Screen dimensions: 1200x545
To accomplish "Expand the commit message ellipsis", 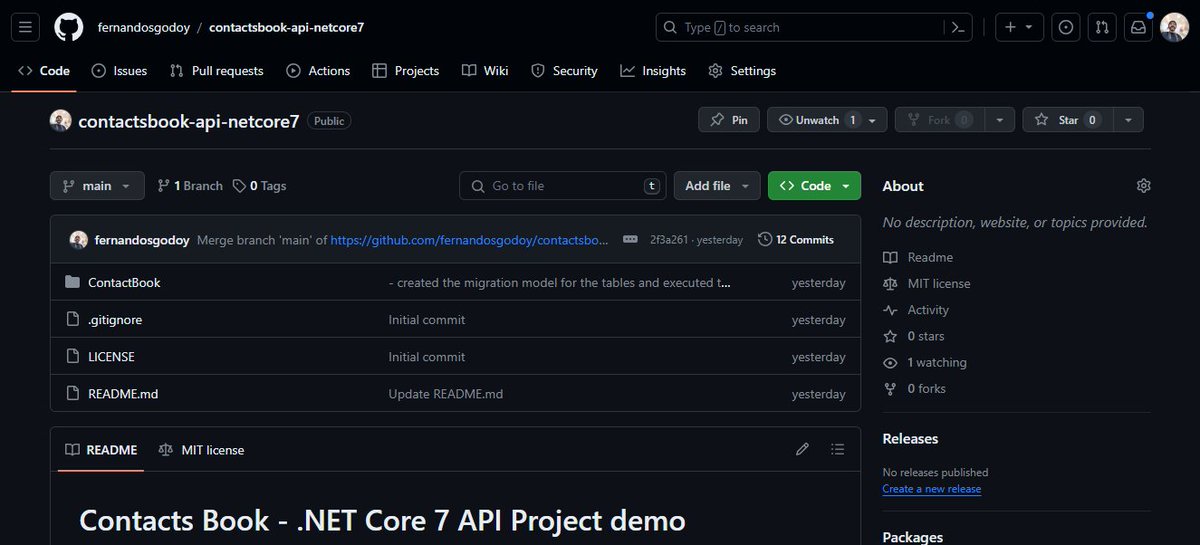I will coord(630,240).
